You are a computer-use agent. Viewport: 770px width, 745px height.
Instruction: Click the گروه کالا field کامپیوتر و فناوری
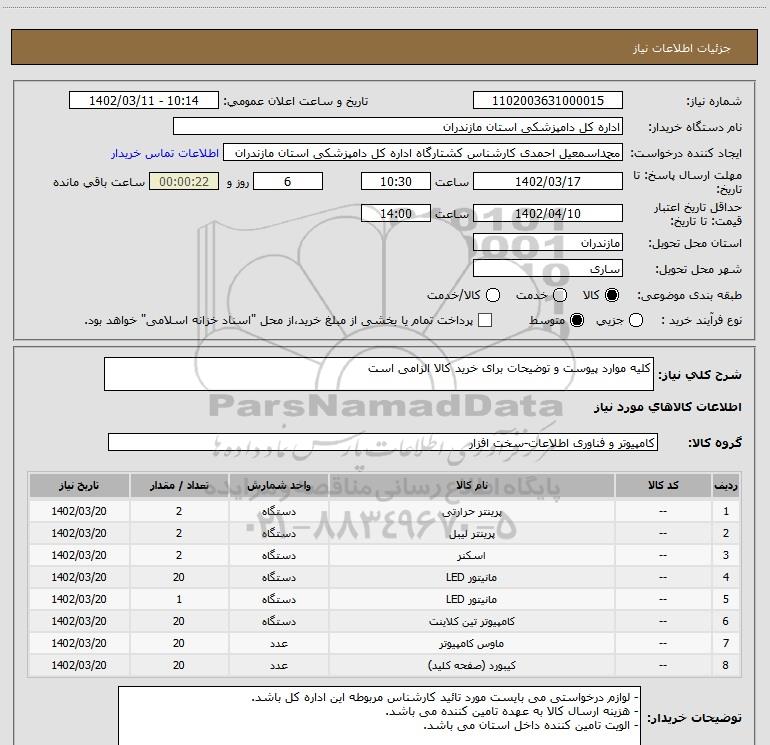click(x=383, y=442)
